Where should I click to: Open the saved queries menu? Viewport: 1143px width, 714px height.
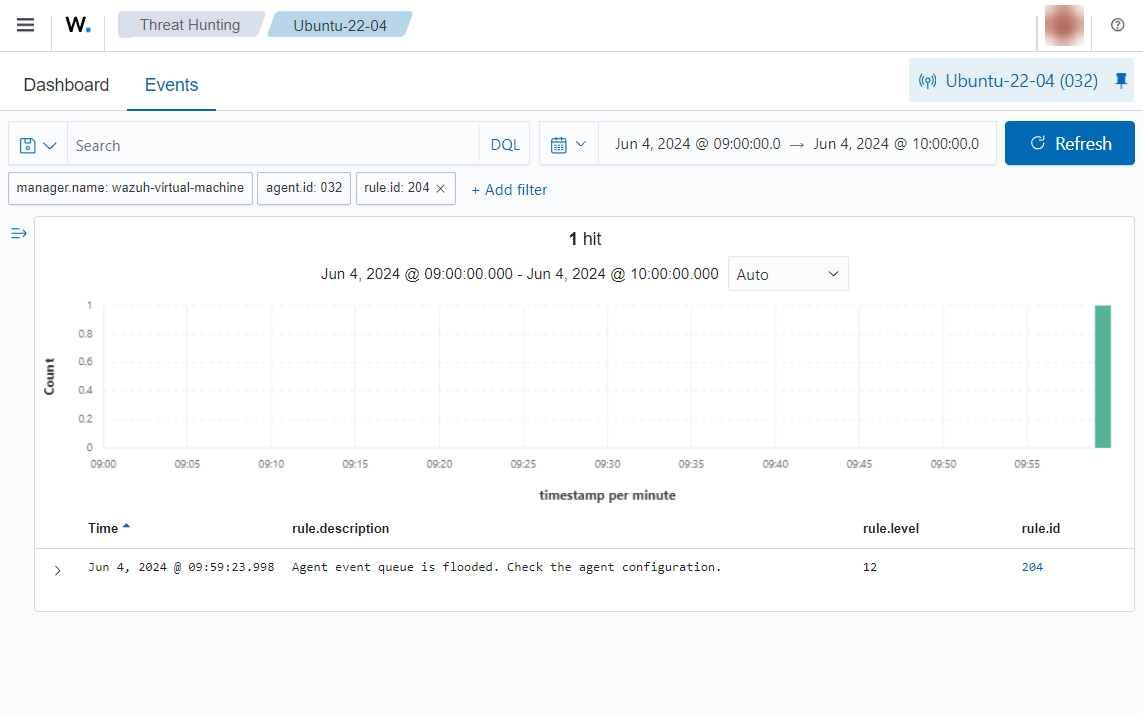click(x=38, y=145)
